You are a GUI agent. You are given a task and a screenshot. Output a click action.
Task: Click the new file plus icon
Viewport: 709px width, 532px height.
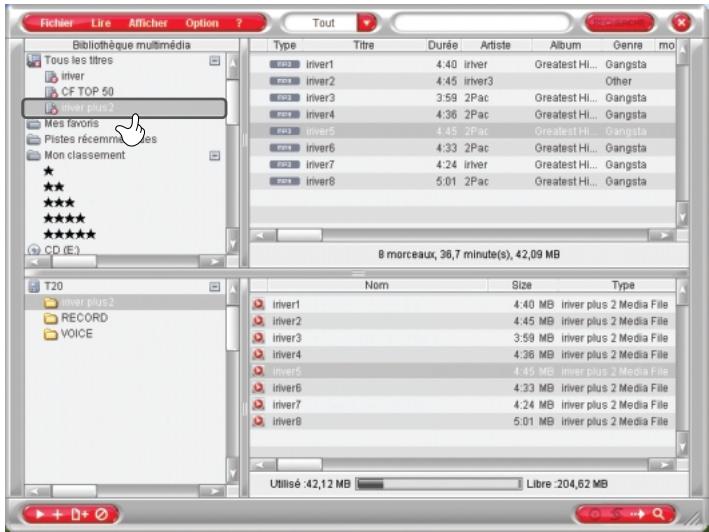79,514
